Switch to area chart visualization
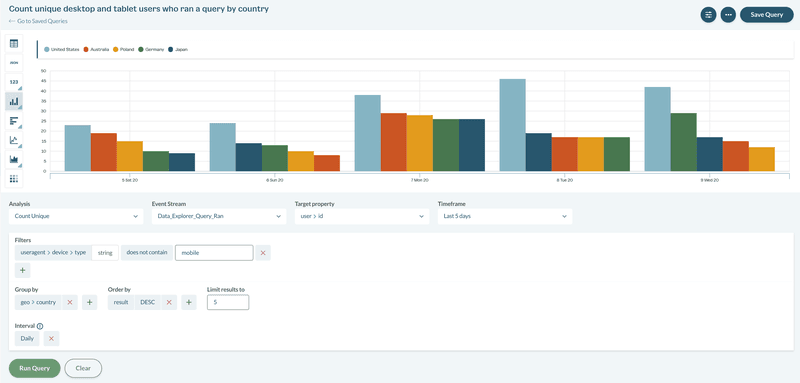The width and height of the screenshot is (800, 383). point(14,160)
